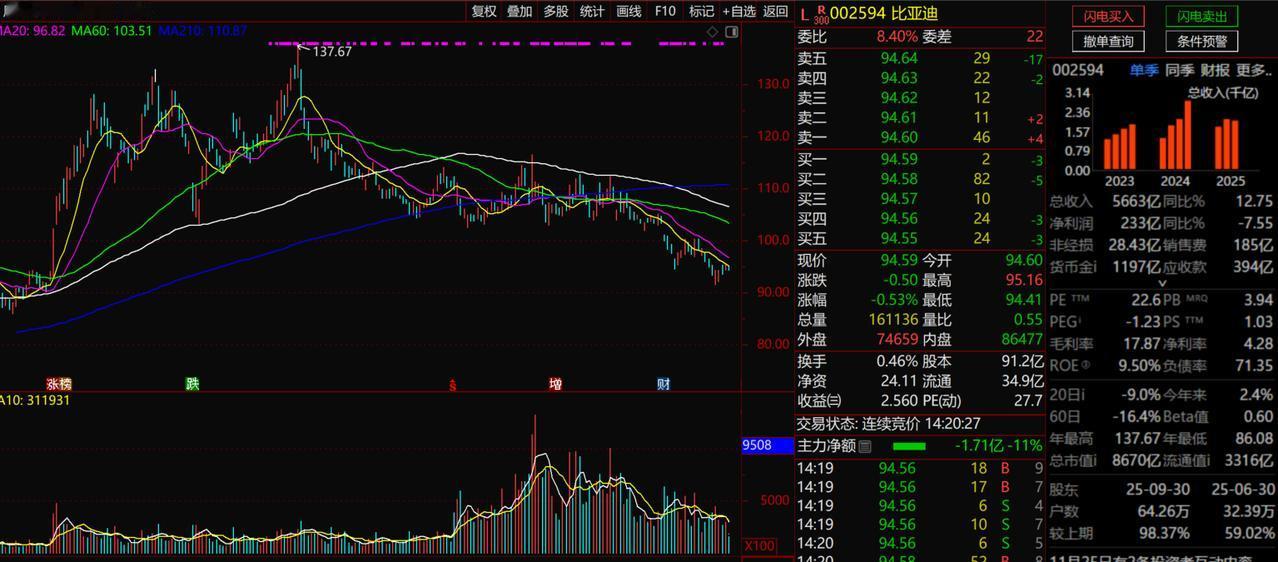Open 条件预警 conditional alert
Image resolution: width=1278 pixels, height=562 pixels.
point(1202,41)
